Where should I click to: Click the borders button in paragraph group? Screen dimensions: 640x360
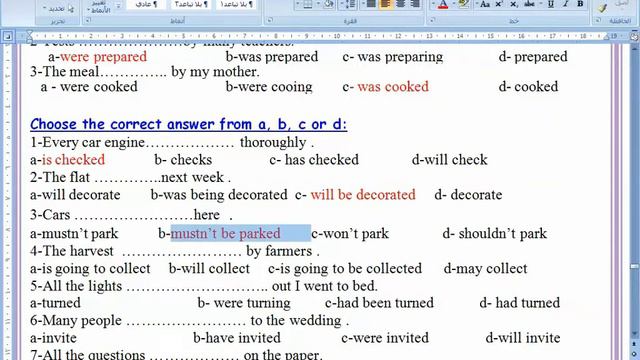308,4
